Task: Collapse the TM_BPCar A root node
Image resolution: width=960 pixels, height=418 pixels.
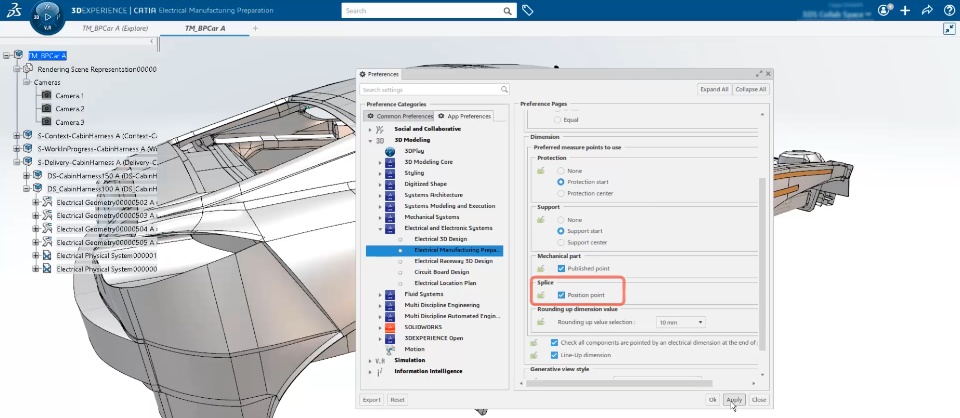Action: pos(6,55)
